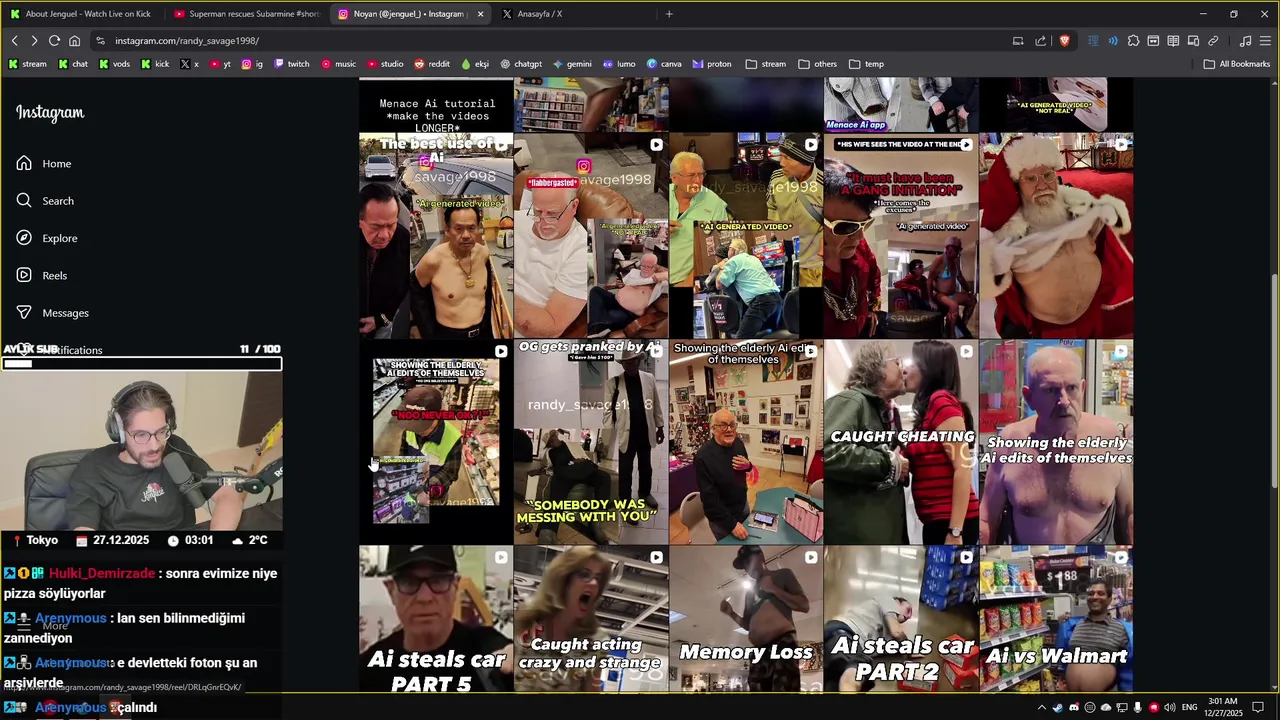The image size is (1280, 720).
Task: Open the studio bookmark
Action: click(x=385, y=64)
